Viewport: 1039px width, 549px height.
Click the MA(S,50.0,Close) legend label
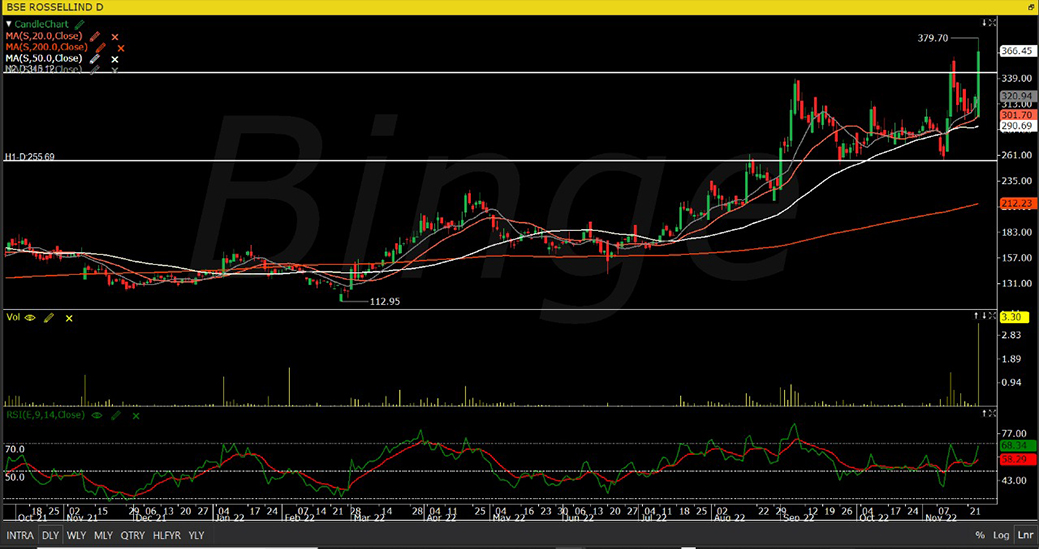tap(44, 59)
